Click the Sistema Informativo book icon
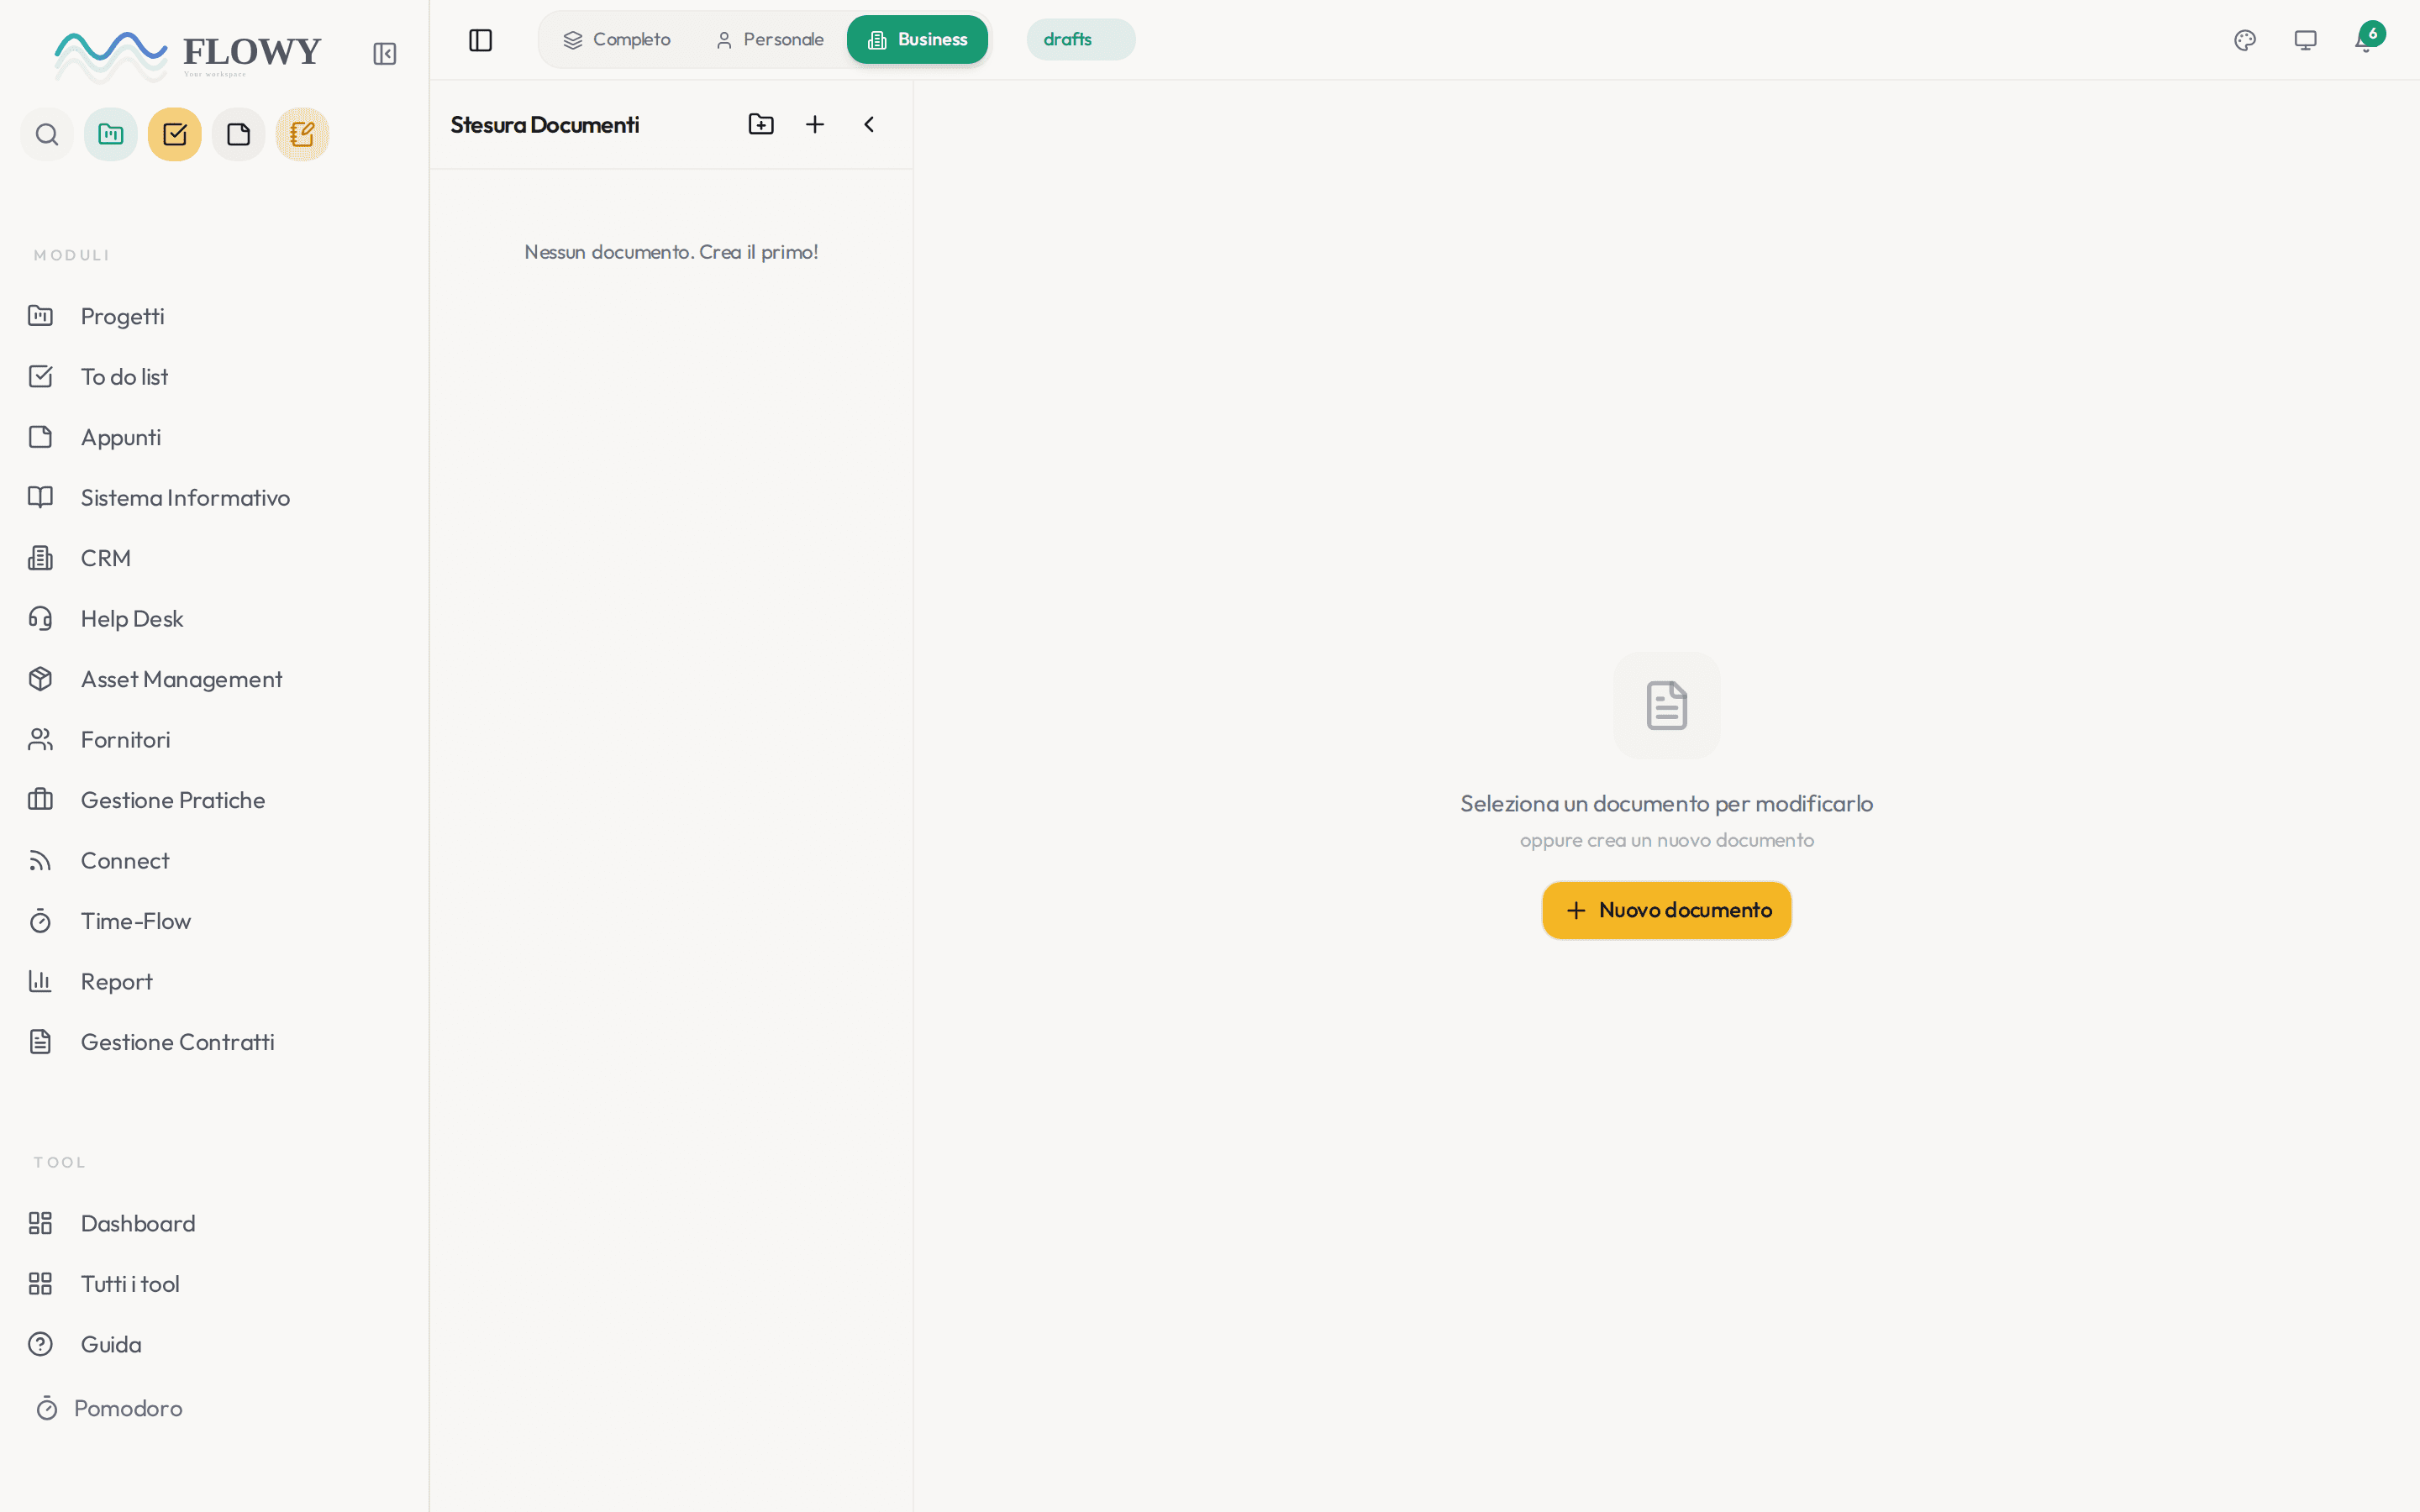The image size is (2420, 1512). click(40, 498)
